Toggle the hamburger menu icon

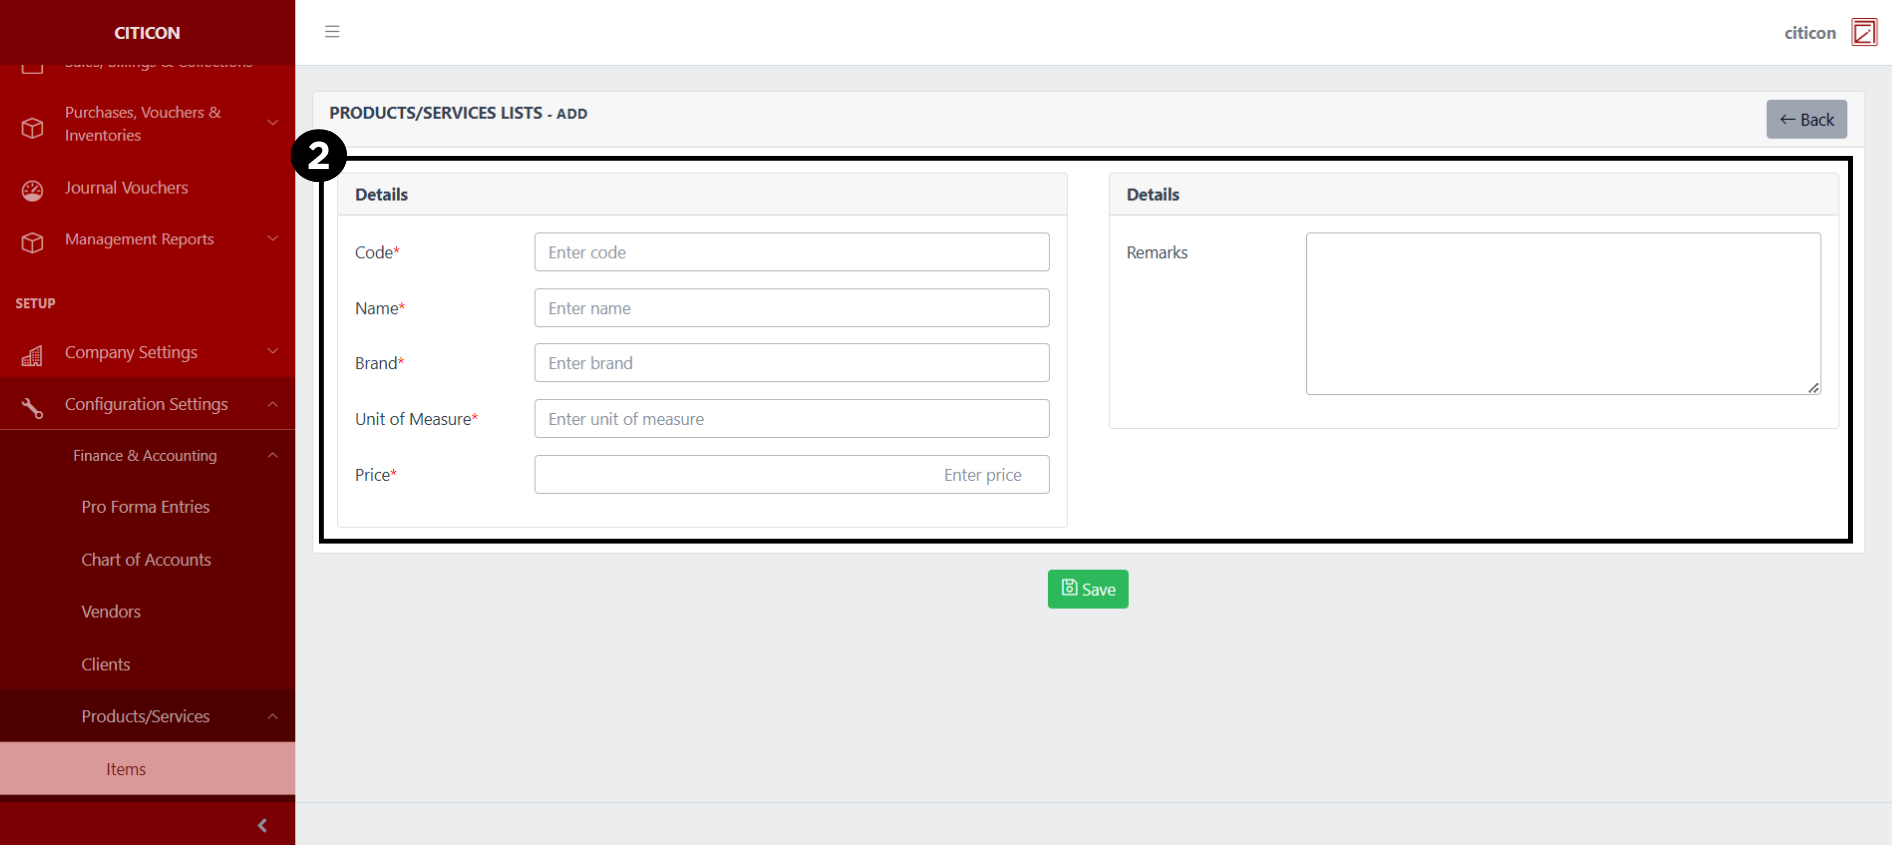click(332, 32)
